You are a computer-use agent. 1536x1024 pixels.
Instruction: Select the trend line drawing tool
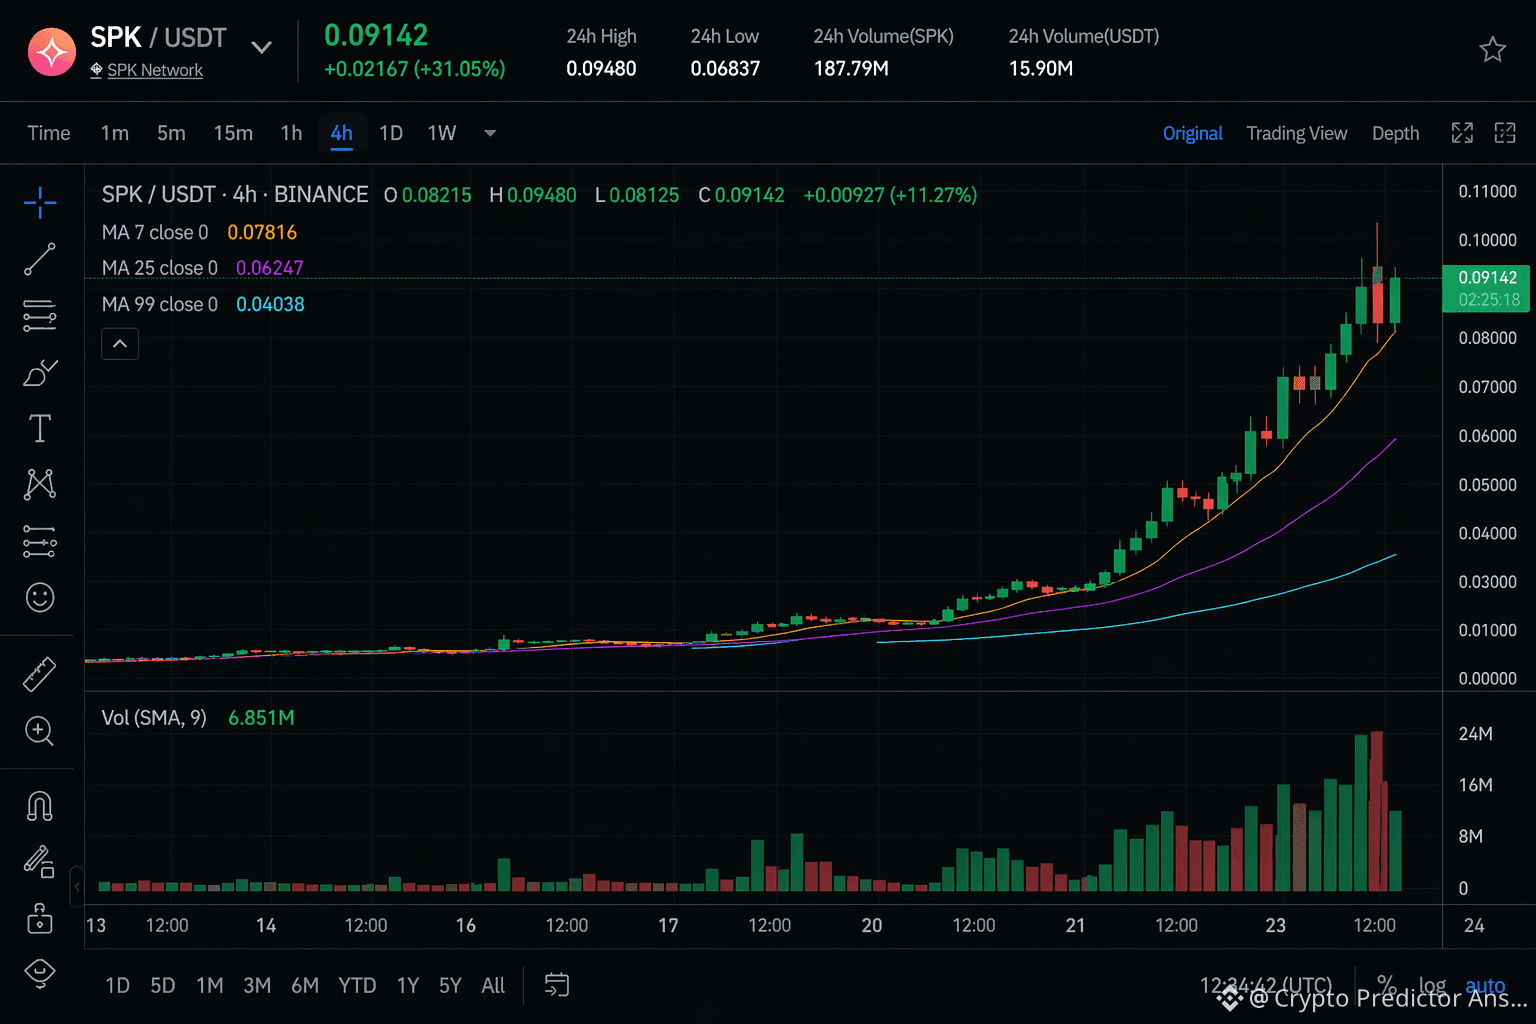pos(40,259)
